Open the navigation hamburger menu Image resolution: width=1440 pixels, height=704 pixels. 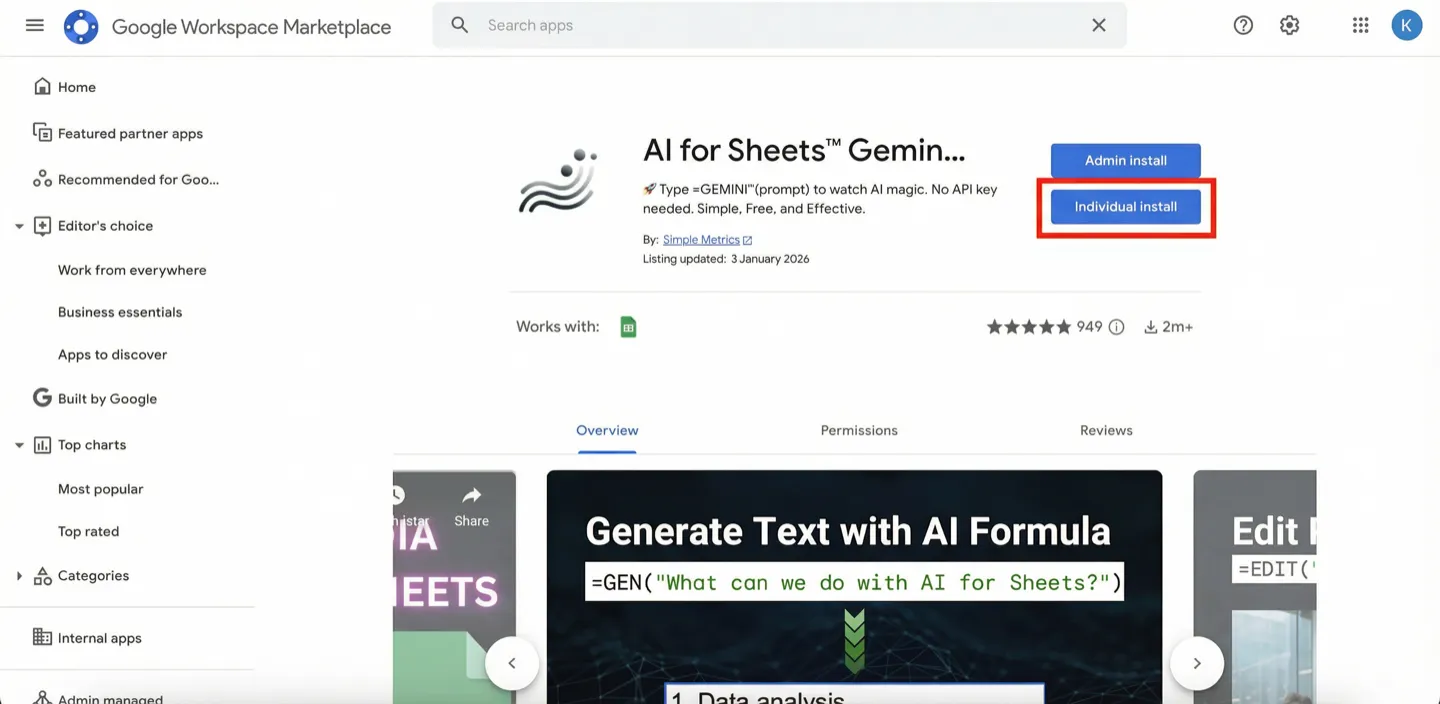34,25
